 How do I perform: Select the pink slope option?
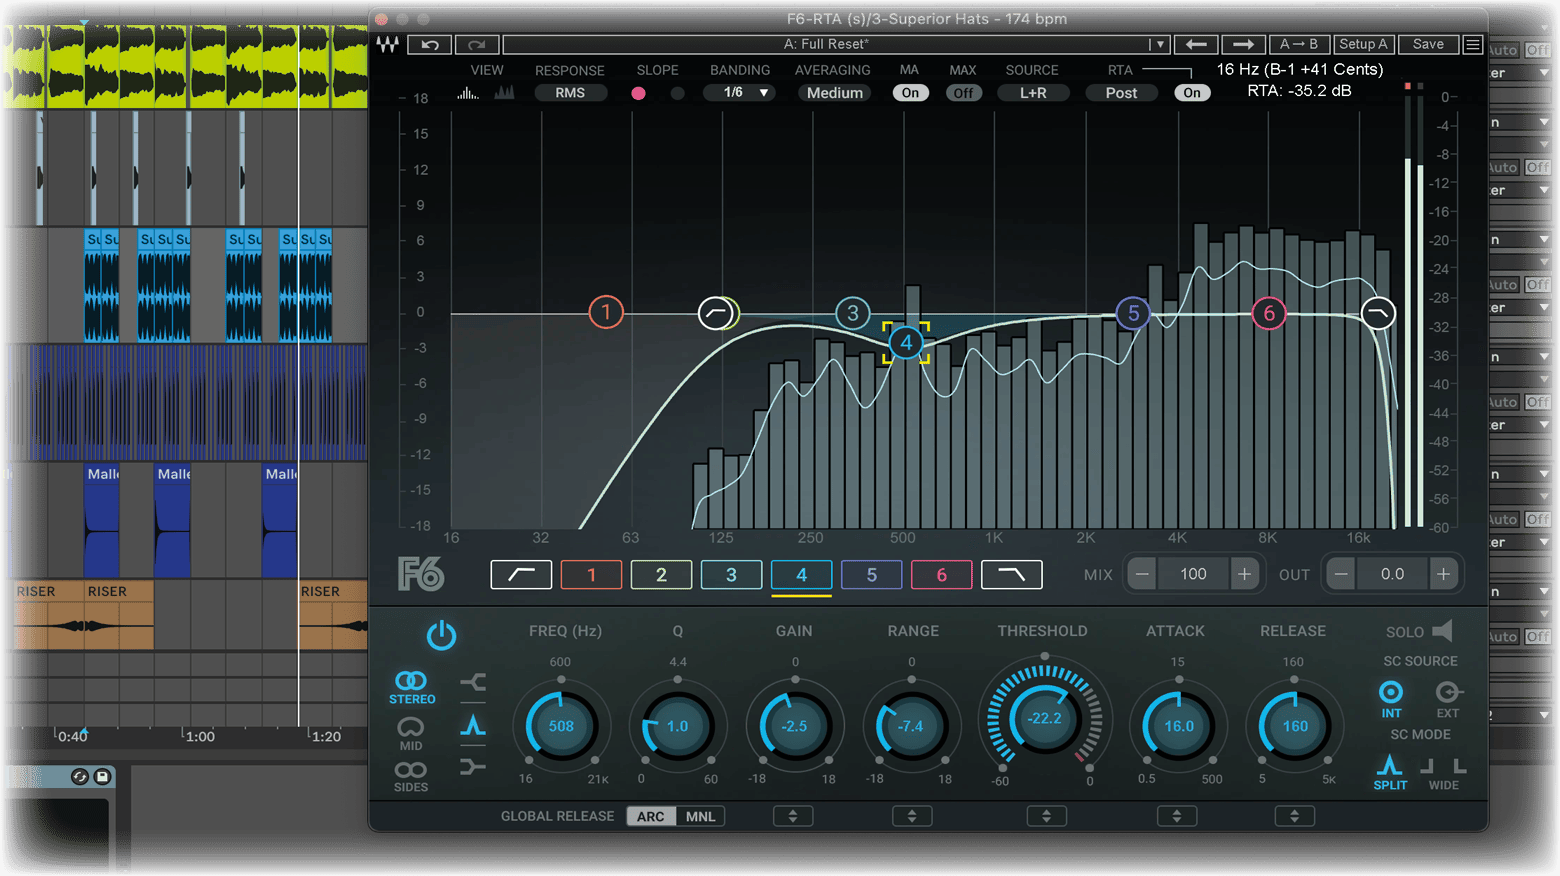point(638,93)
